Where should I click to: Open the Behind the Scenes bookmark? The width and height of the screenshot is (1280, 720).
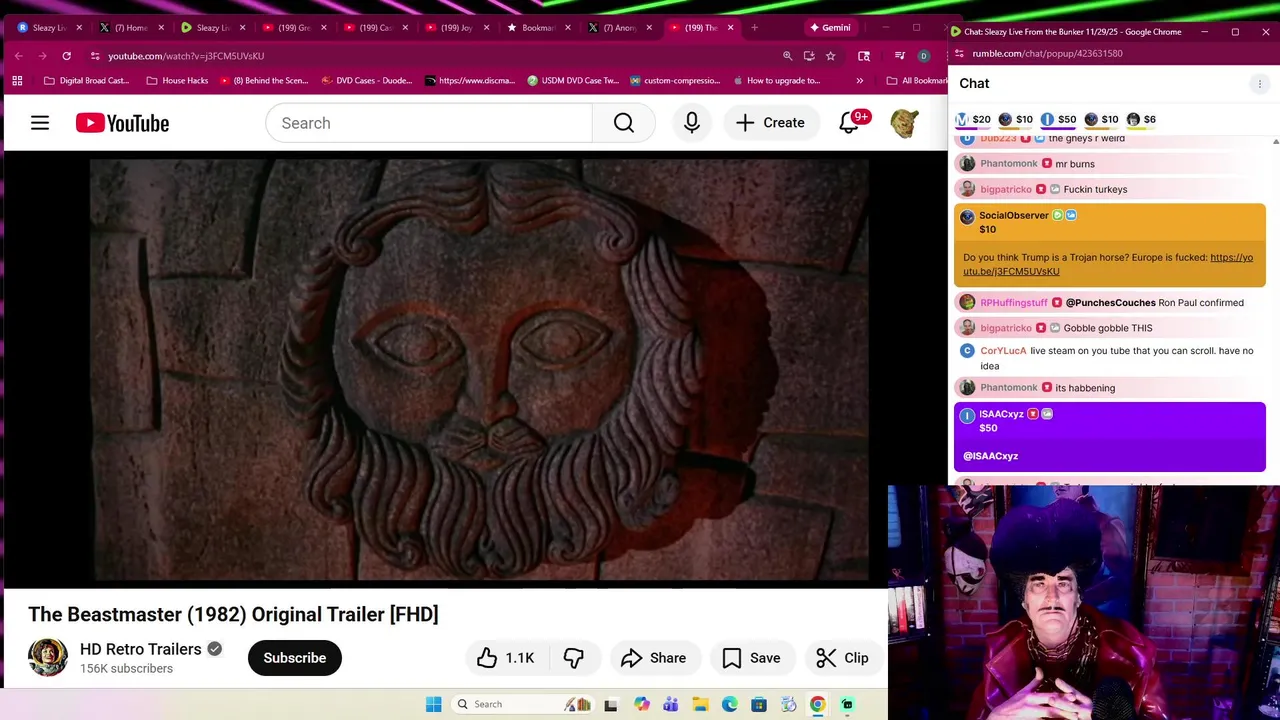(263, 80)
